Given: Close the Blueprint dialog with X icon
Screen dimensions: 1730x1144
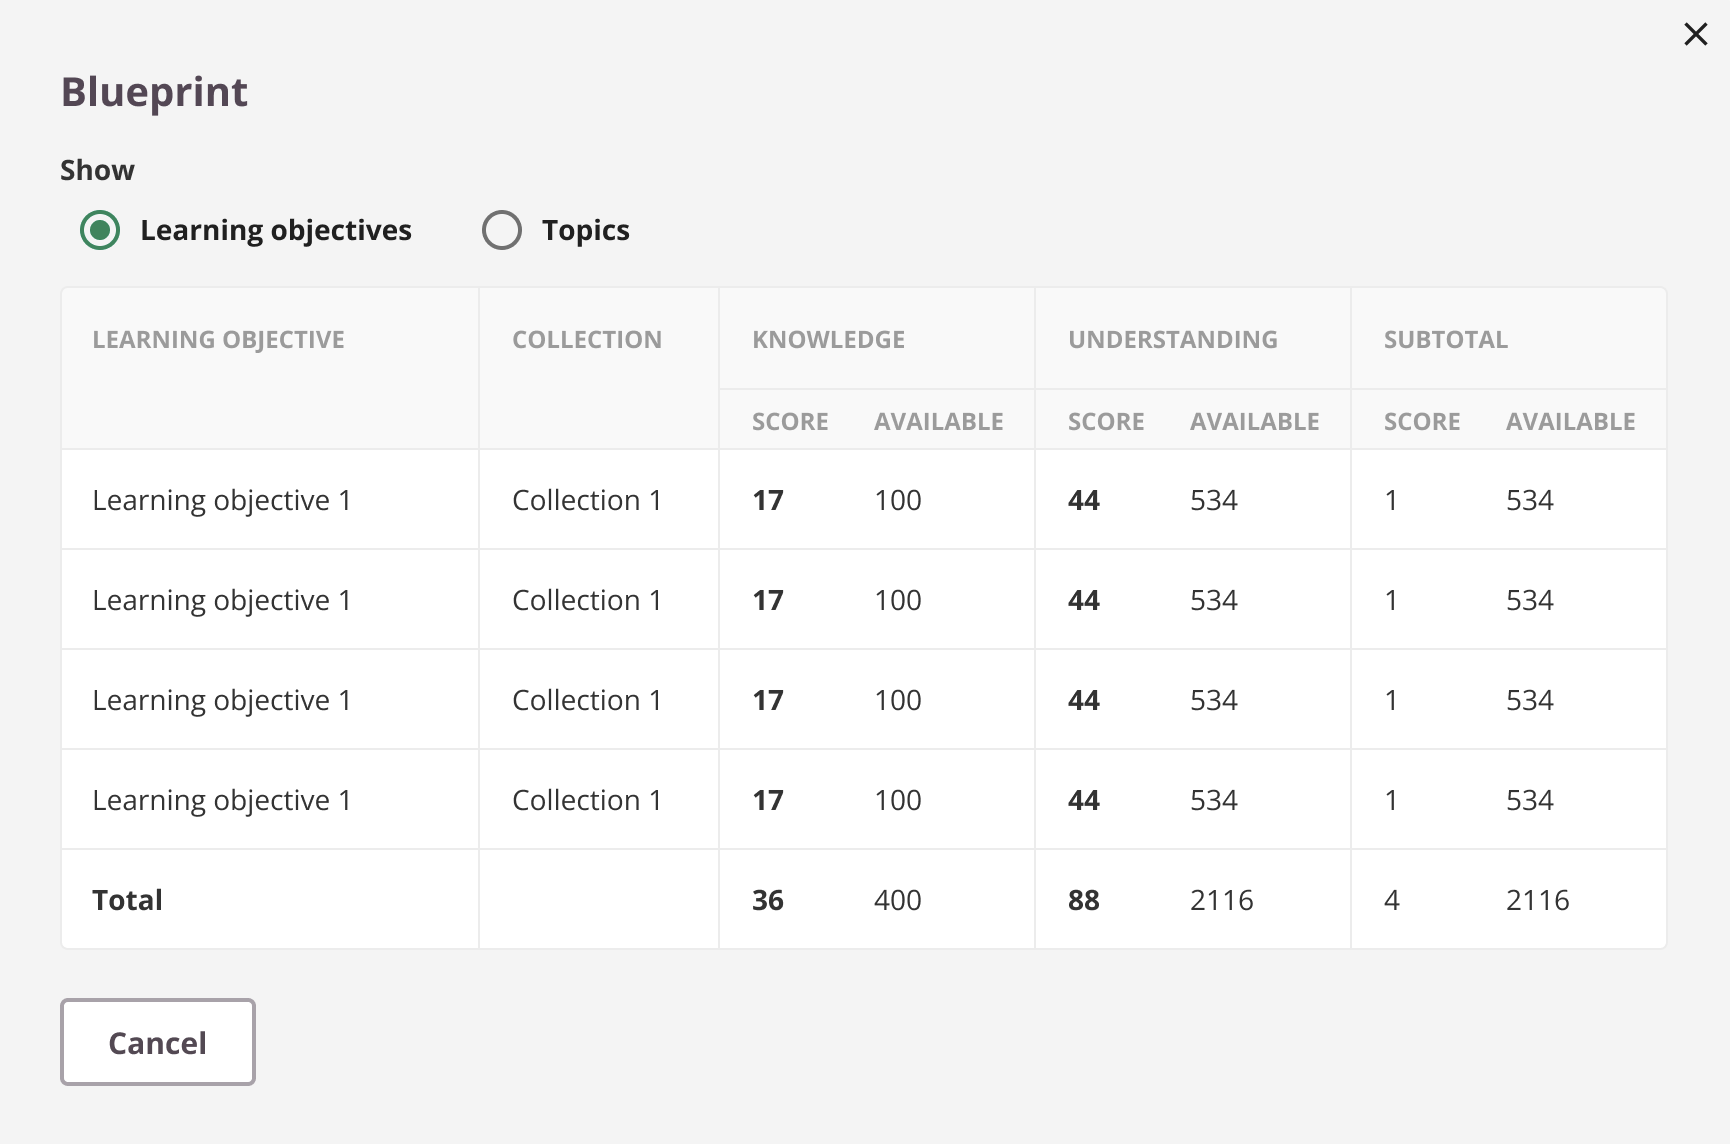Looking at the screenshot, I should pyautogui.click(x=1695, y=34).
